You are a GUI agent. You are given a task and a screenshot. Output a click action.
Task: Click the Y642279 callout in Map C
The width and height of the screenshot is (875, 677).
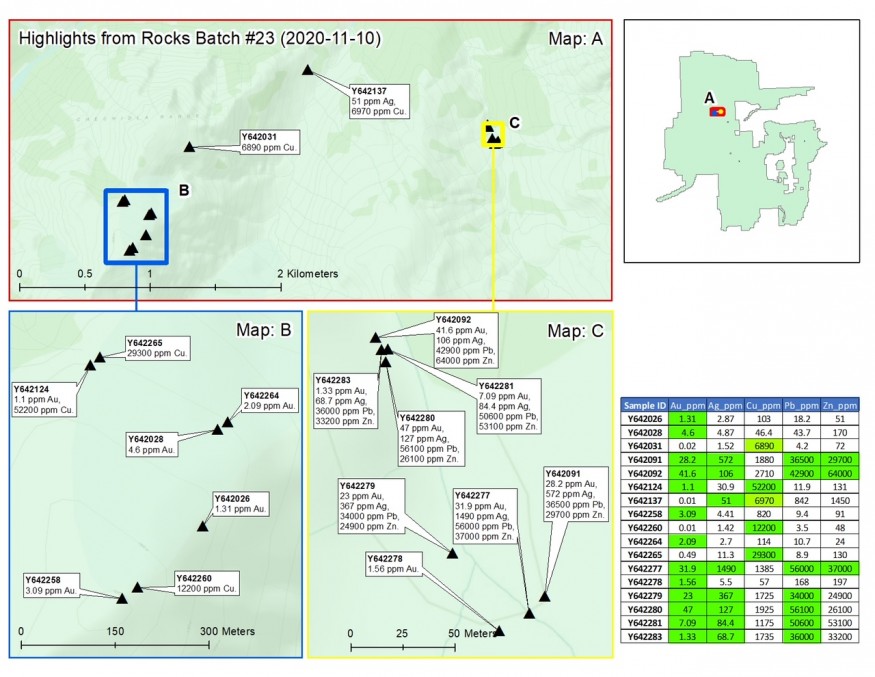pyautogui.click(x=372, y=506)
